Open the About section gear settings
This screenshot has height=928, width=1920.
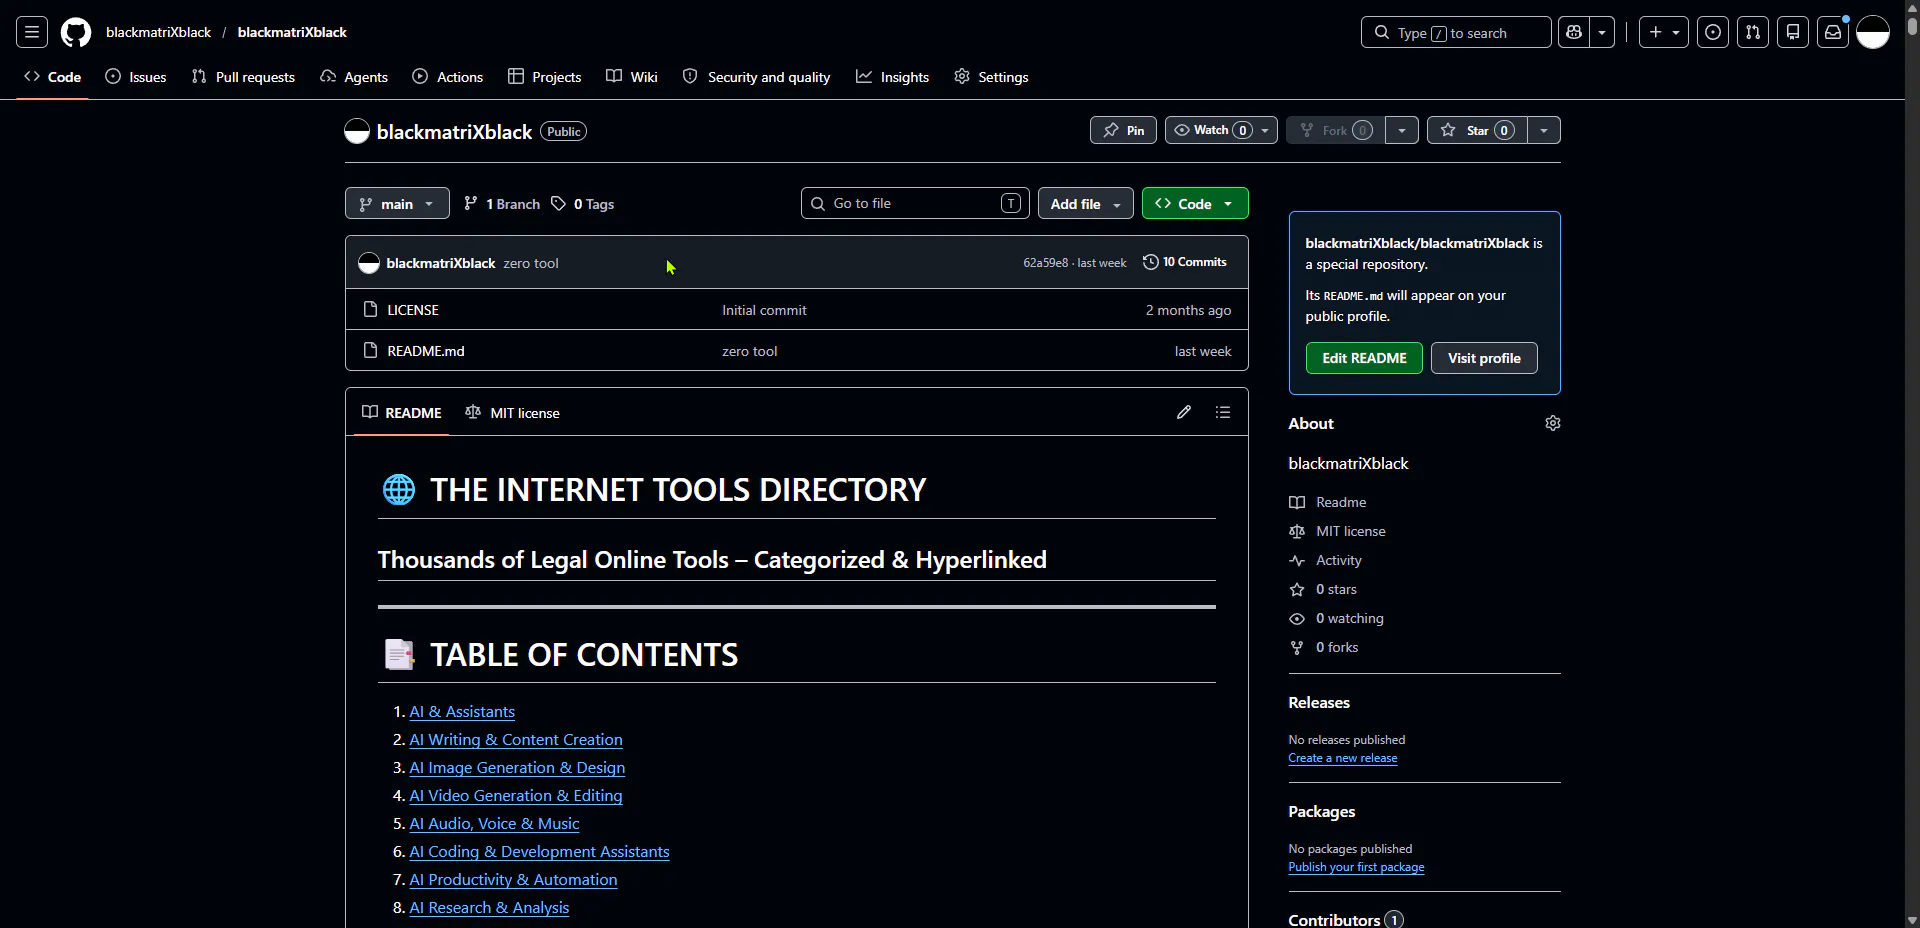click(1553, 423)
